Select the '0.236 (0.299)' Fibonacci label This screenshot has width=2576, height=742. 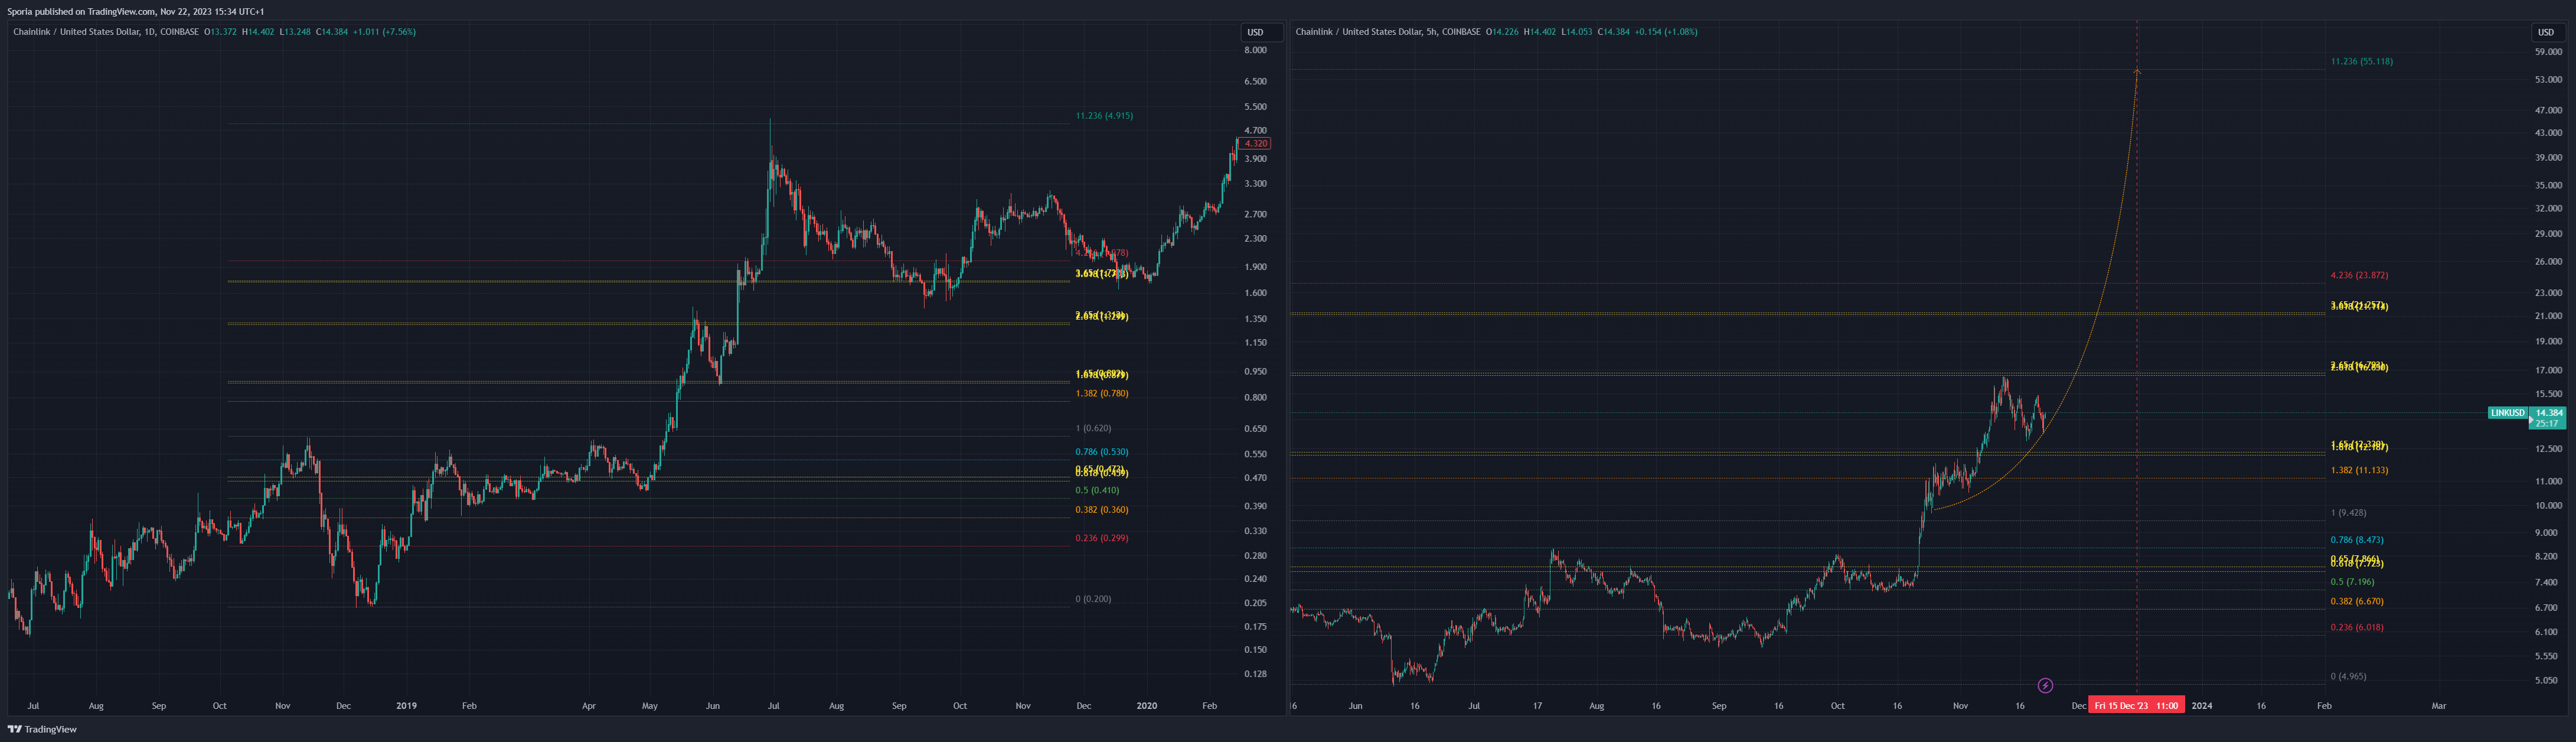coord(1102,538)
